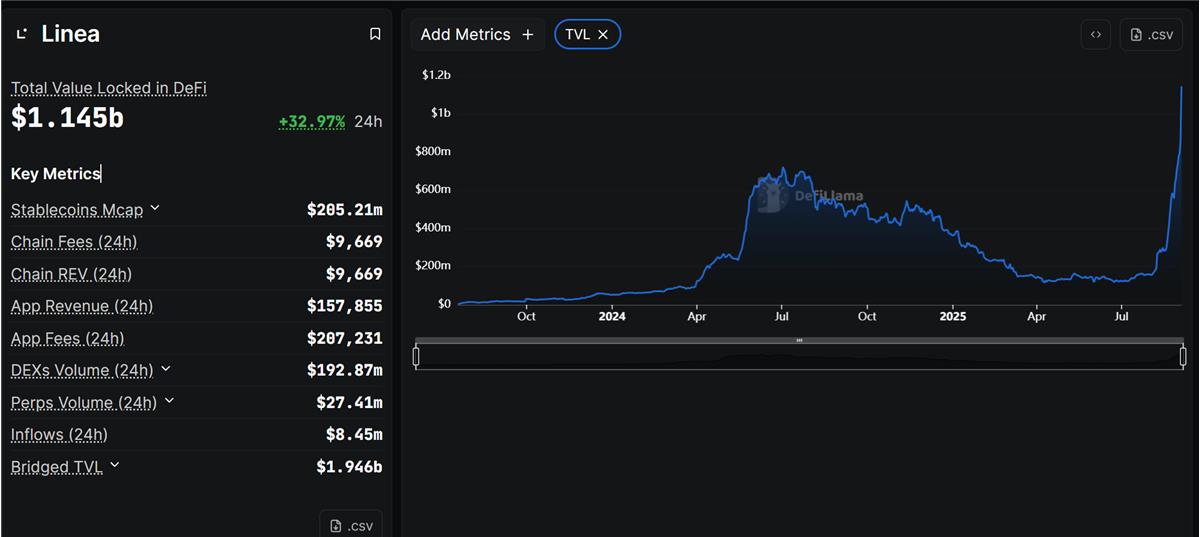Open the embed code icon button
1200x537 pixels.
tap(1096, 34)
